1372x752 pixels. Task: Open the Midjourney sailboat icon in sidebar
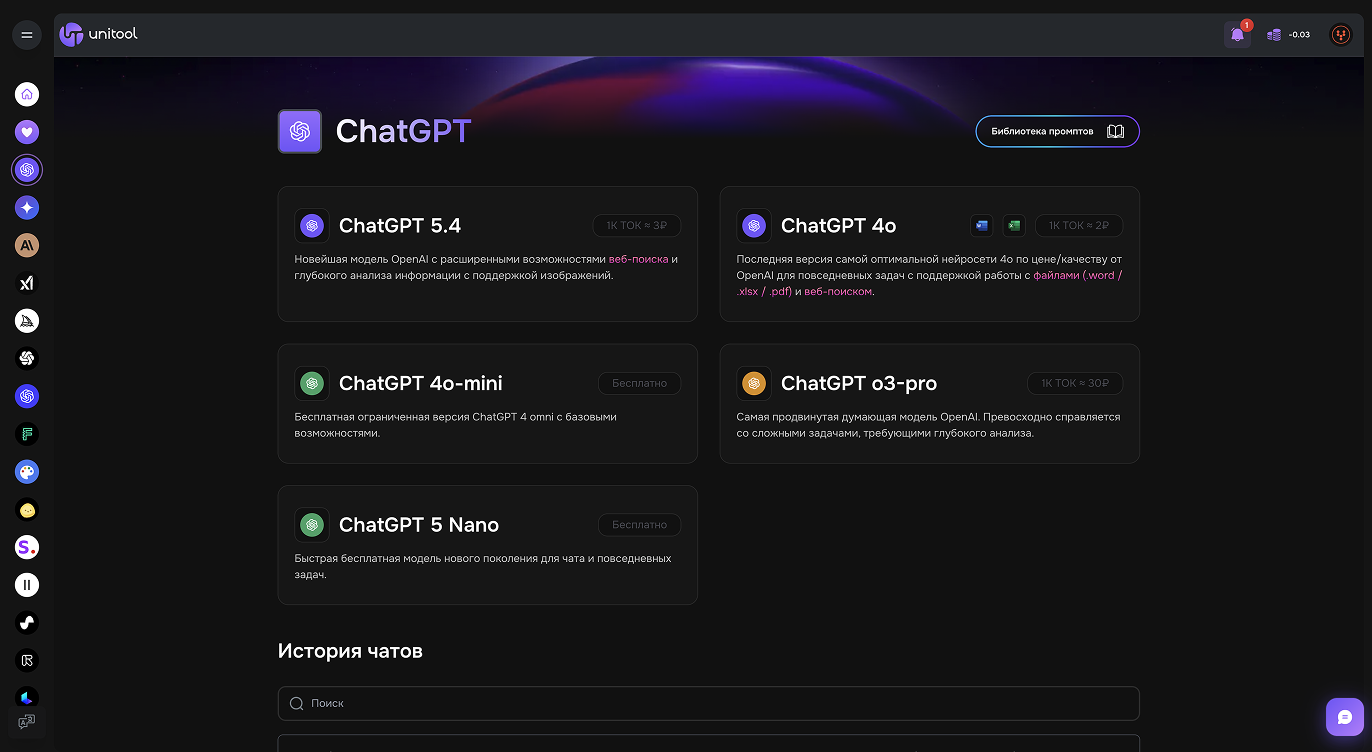(x=27, y=321)
